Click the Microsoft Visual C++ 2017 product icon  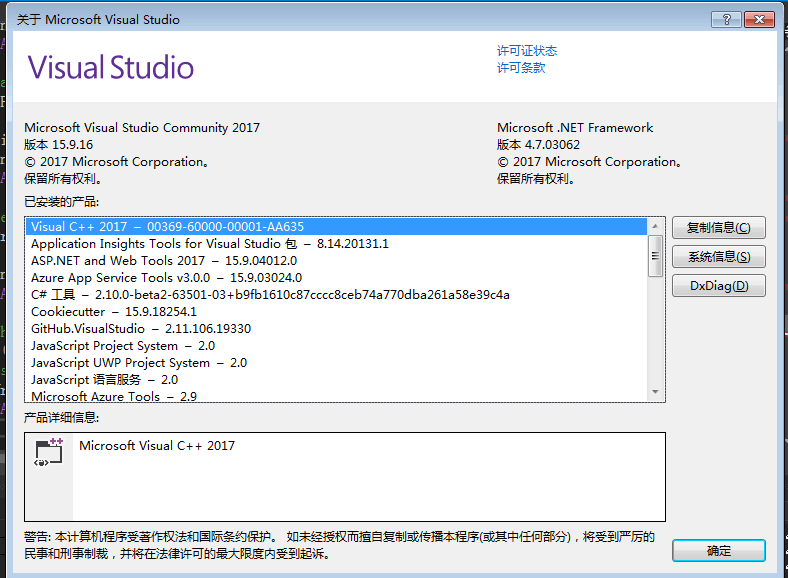49,452
